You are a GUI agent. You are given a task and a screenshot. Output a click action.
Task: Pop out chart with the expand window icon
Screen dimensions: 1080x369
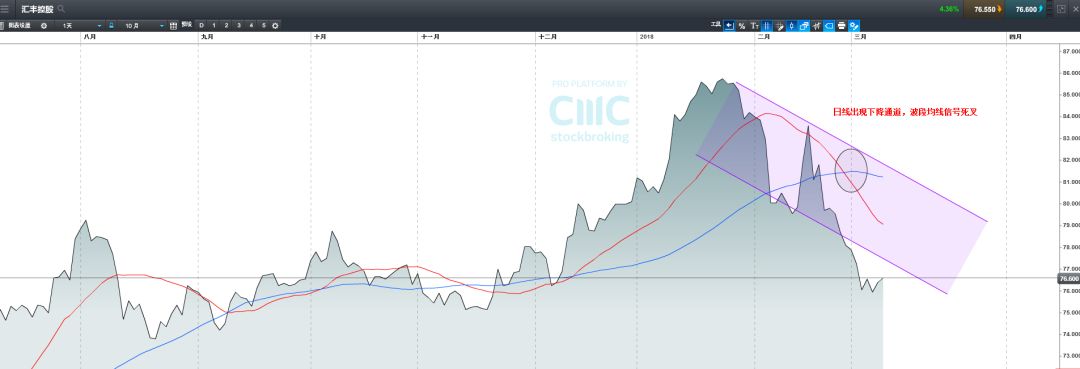1061,9
